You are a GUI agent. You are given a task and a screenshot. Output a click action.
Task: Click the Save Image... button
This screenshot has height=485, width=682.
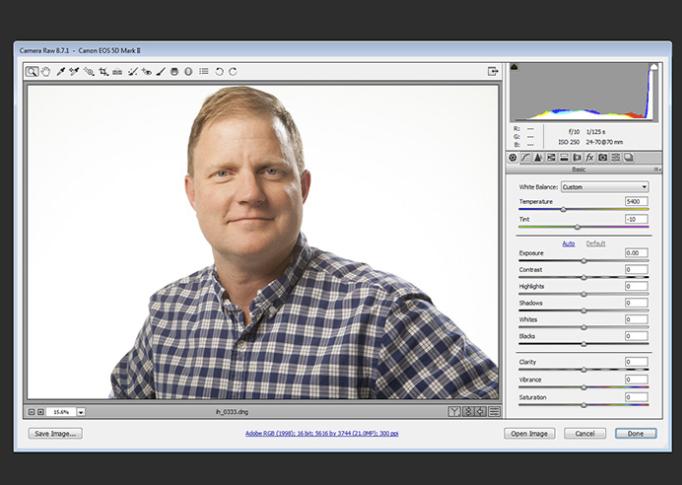point(55,434)
